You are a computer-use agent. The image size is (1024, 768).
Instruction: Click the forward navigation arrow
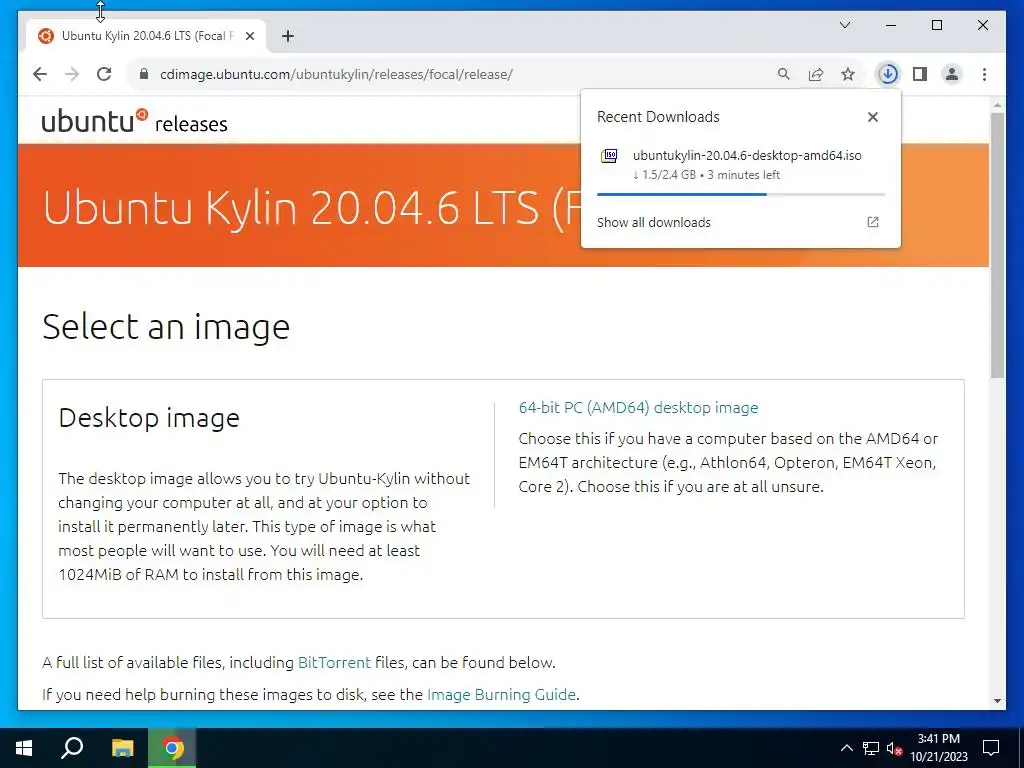72,74
